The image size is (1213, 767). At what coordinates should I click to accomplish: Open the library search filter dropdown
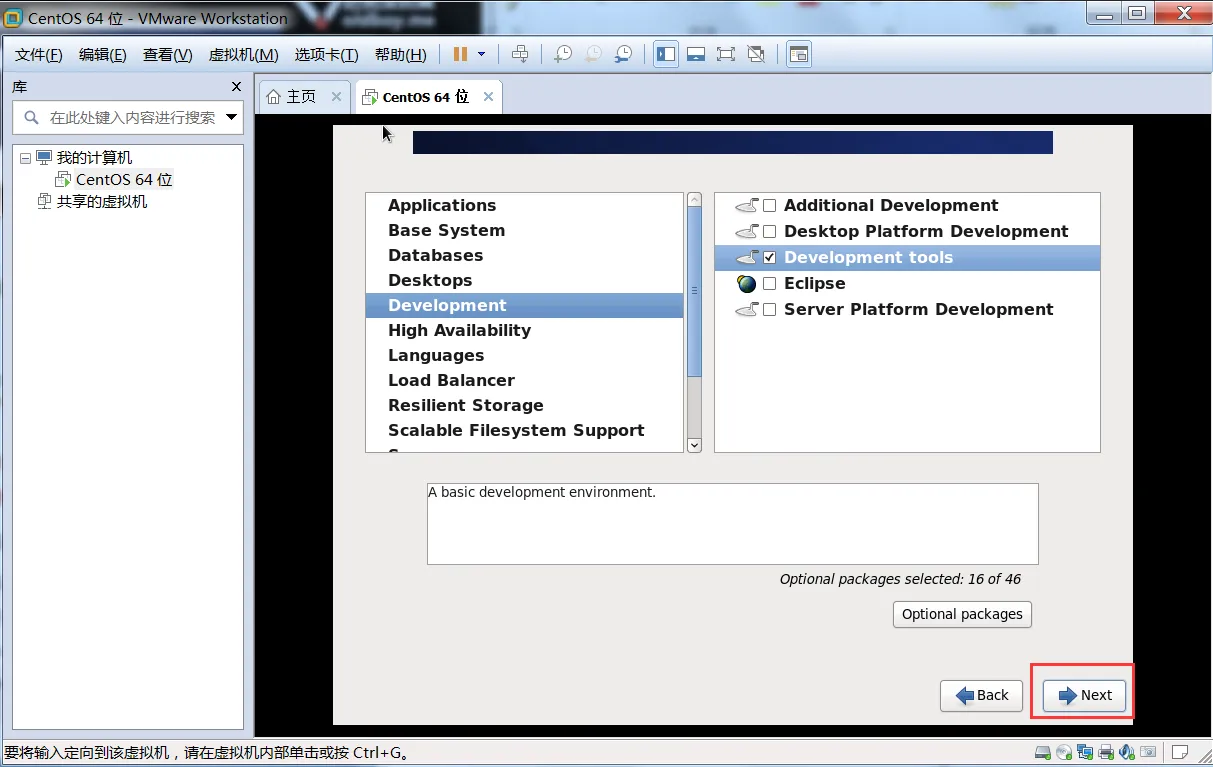pyautogui.click(x=232, y=117)
